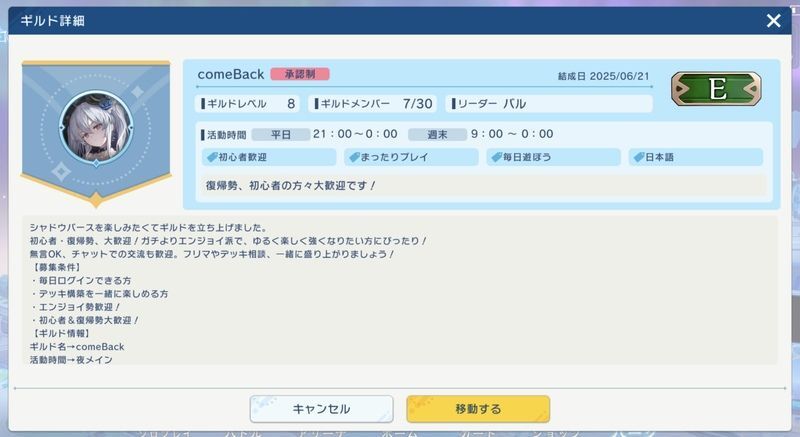Click the long guild description text area
This screenshot has width=800, height=437.
pyautogui.click(x=400, y=290)
